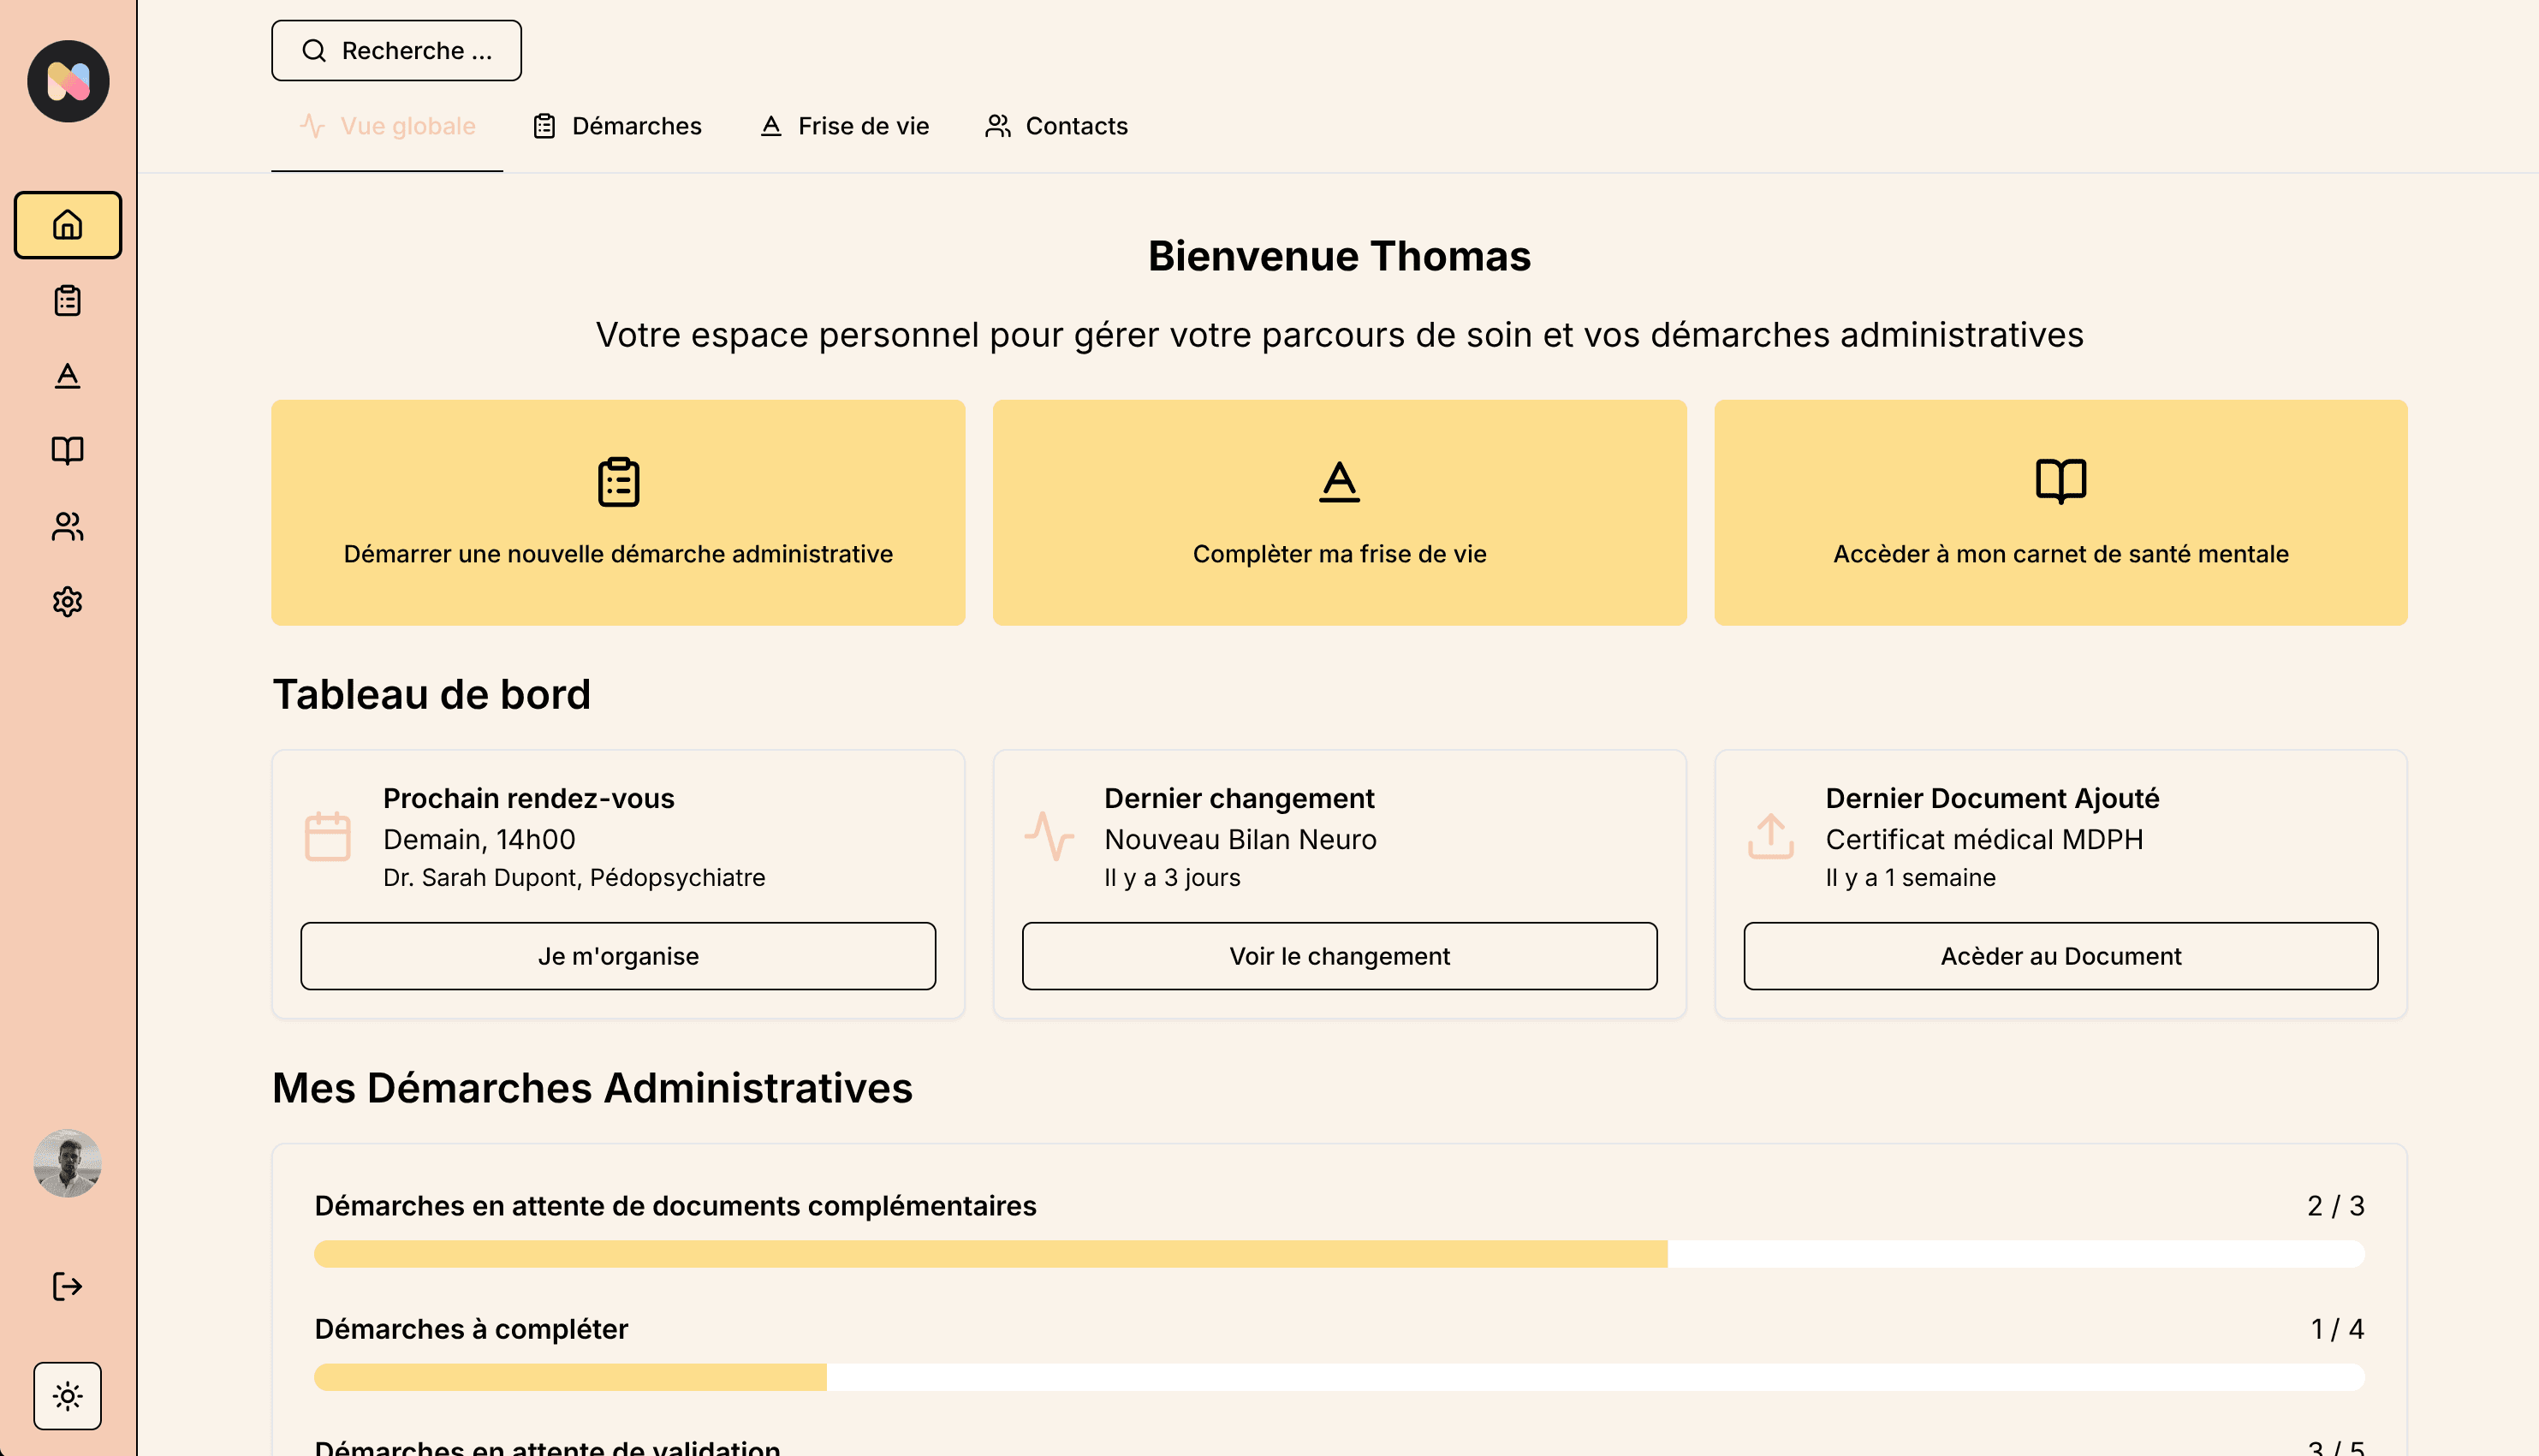This screenshot has width=2539, height=1456.
Task: Click the 'Démarches à compléter' label
Action: click(x=471, y=1329)
